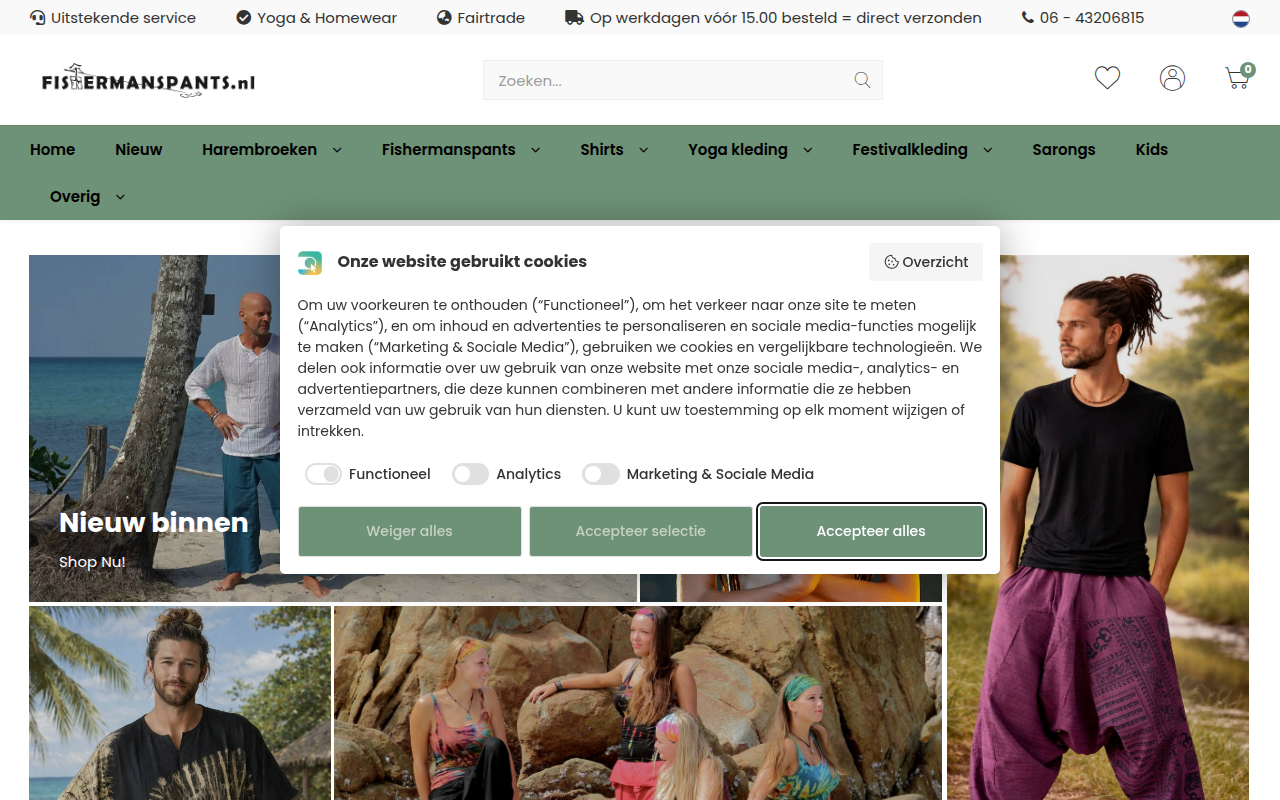
Task: Expand the Yoga kleding menu chevron
Action: click(807, 150)
